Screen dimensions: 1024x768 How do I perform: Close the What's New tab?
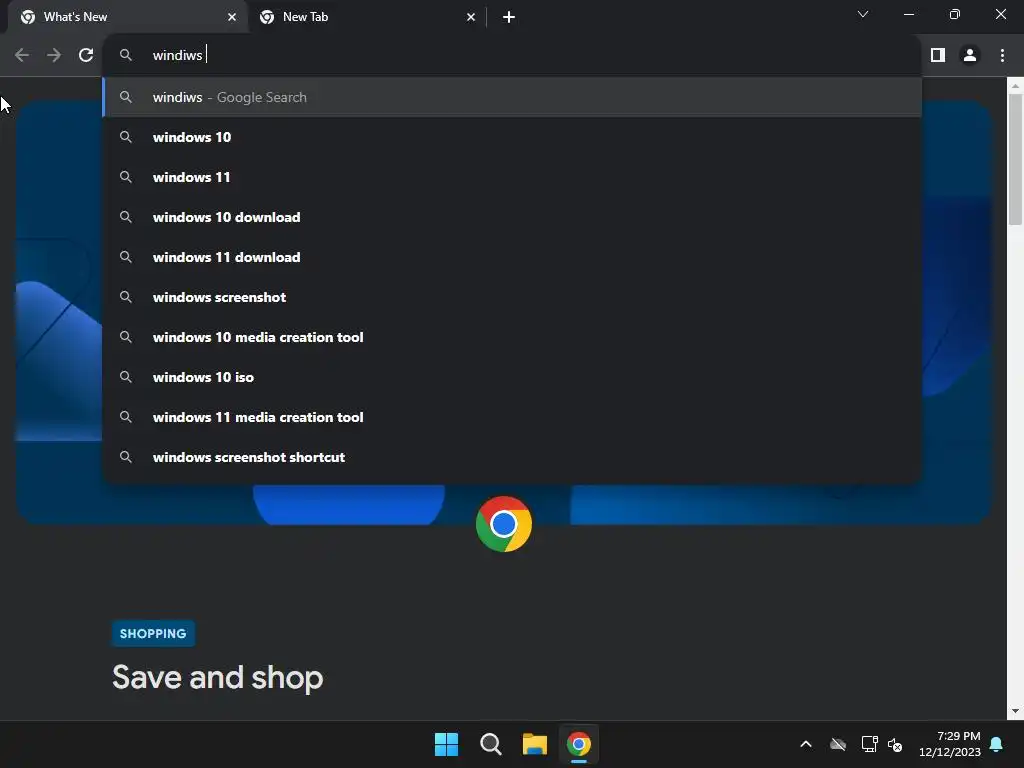[x=232, y=17]
